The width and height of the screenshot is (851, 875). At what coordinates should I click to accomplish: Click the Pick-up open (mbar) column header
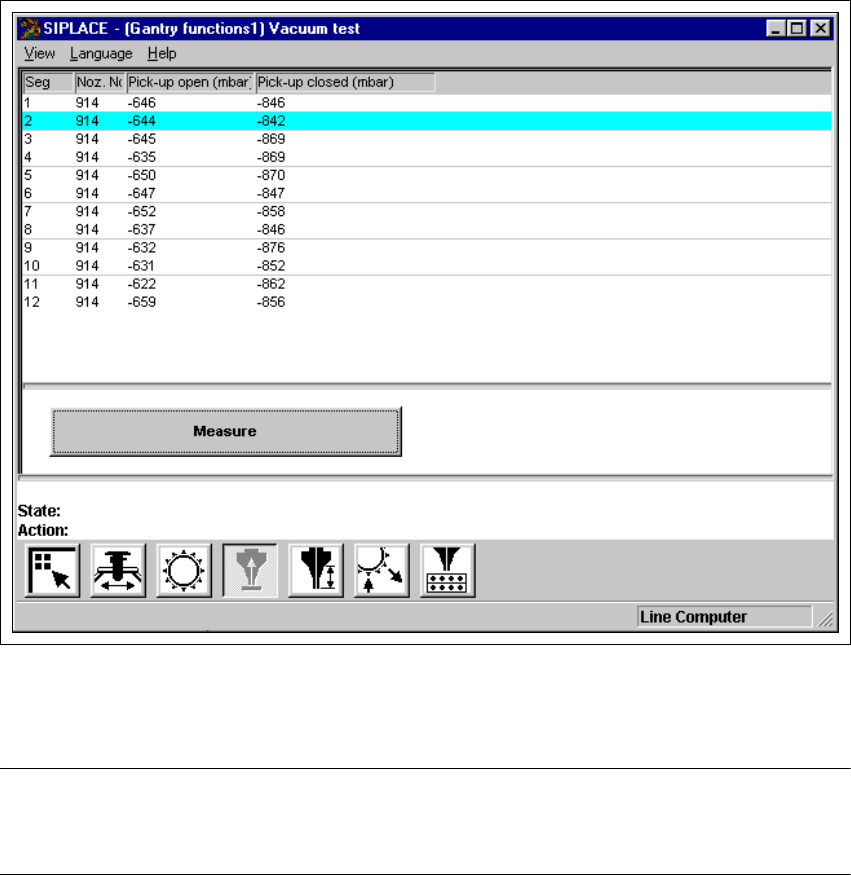click(x=190, y=82)
